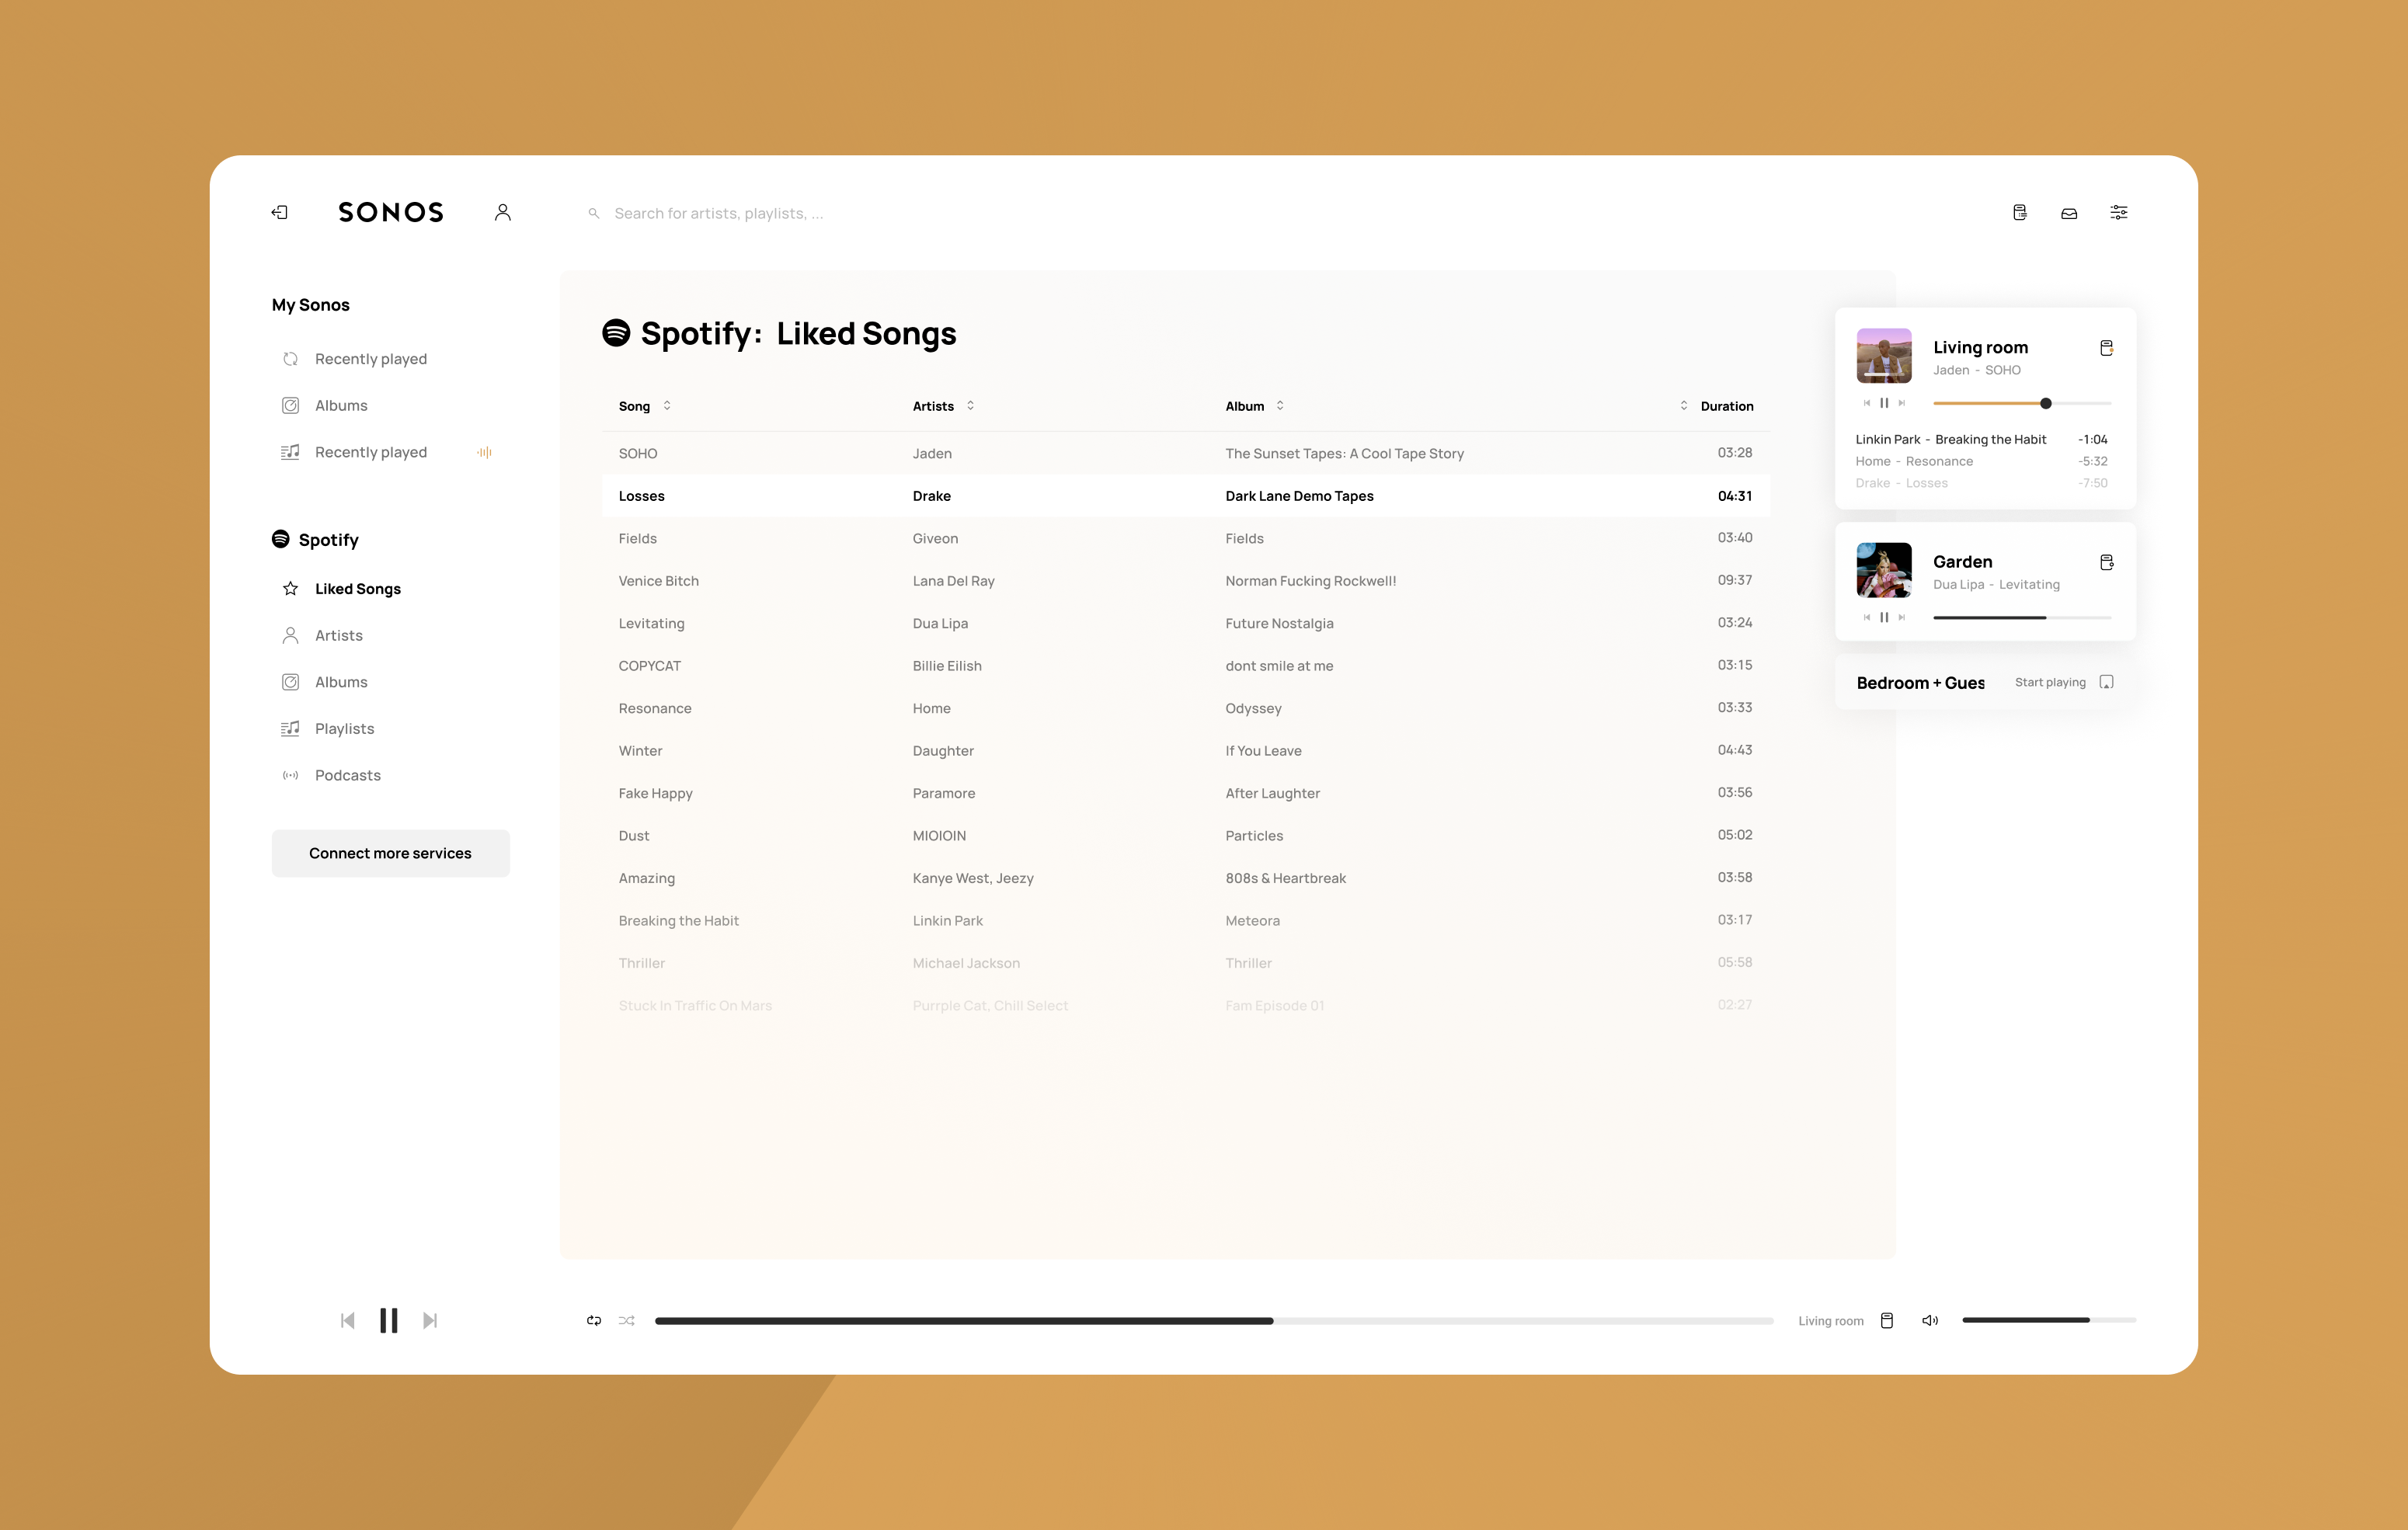The image size is (2408, 1530).
Task: Click the Spotify section header
Action: click(315, 539)
